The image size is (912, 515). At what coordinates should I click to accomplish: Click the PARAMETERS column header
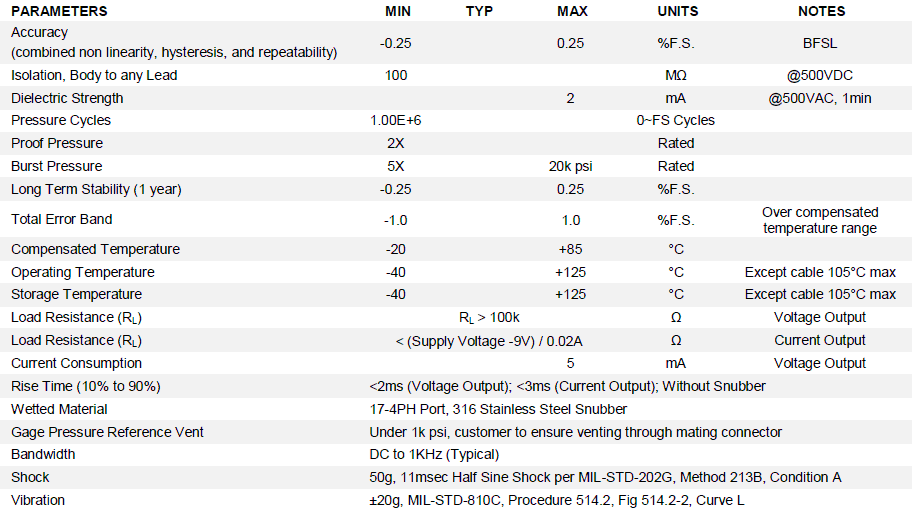(59, 11)
